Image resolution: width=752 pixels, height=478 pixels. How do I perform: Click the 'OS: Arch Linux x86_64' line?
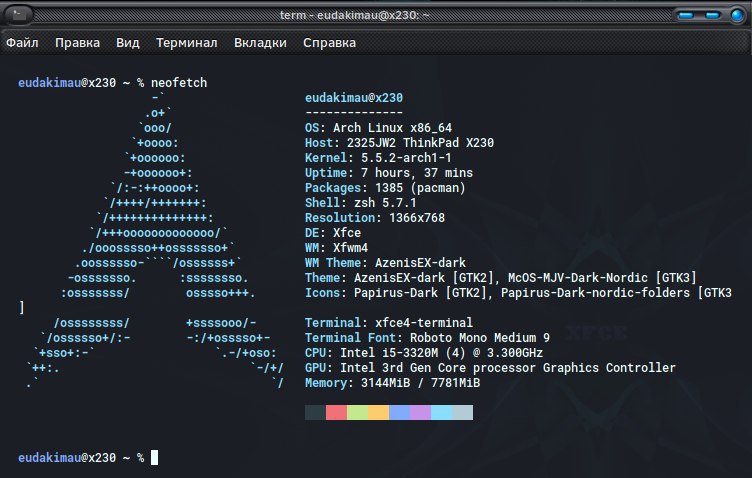378,128
